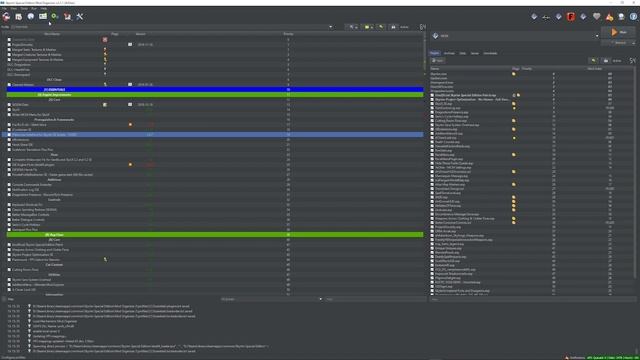Screen dimensions: 640x360
Task: Open the Profile selection dropdown
Action: (x=172, y=27)
